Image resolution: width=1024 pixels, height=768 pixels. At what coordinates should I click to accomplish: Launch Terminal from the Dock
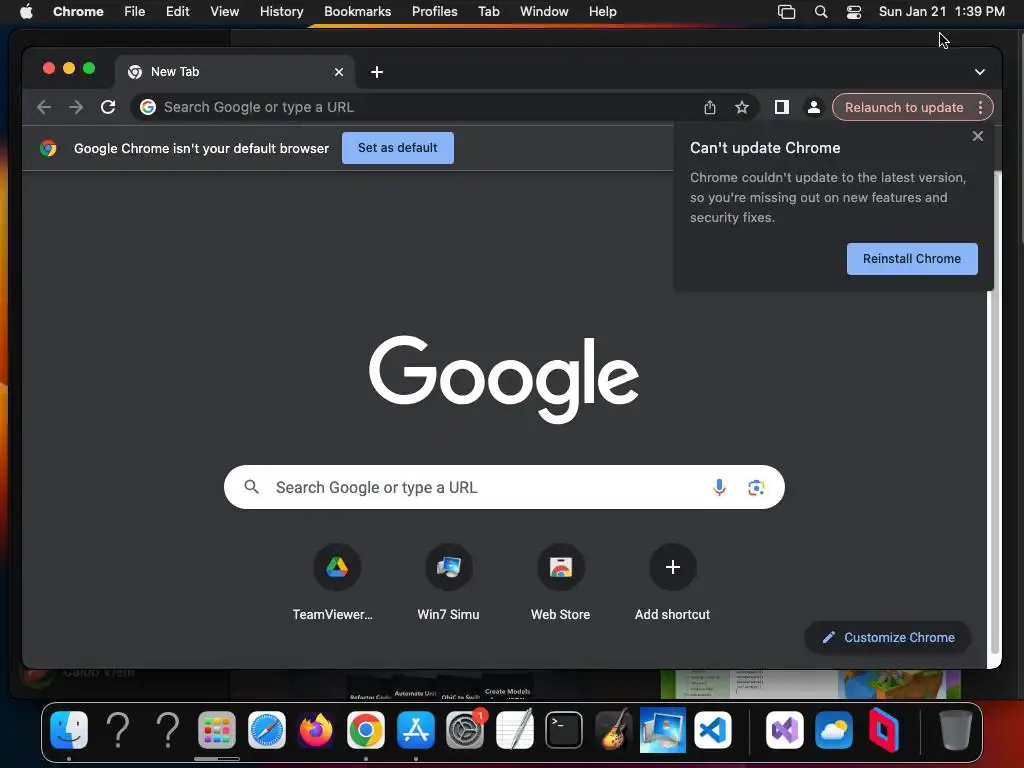[x=564, y=730]
